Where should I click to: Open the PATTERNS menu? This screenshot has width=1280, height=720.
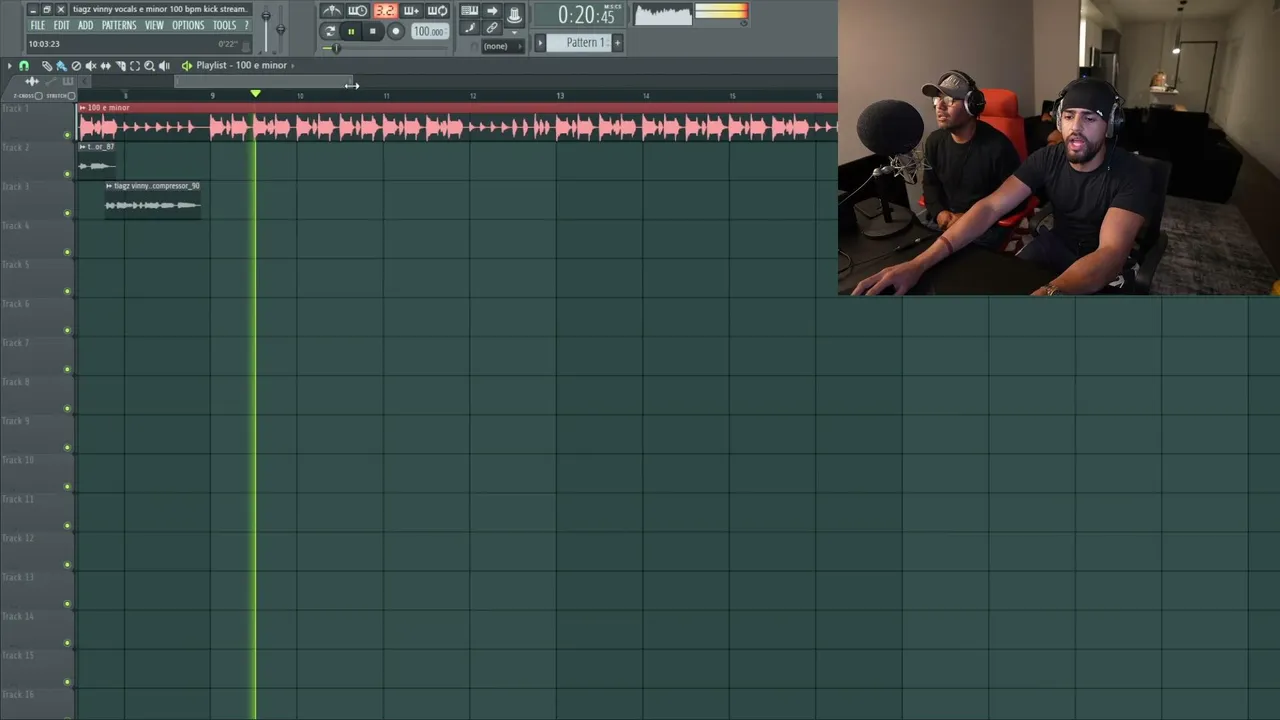[119, 26]
